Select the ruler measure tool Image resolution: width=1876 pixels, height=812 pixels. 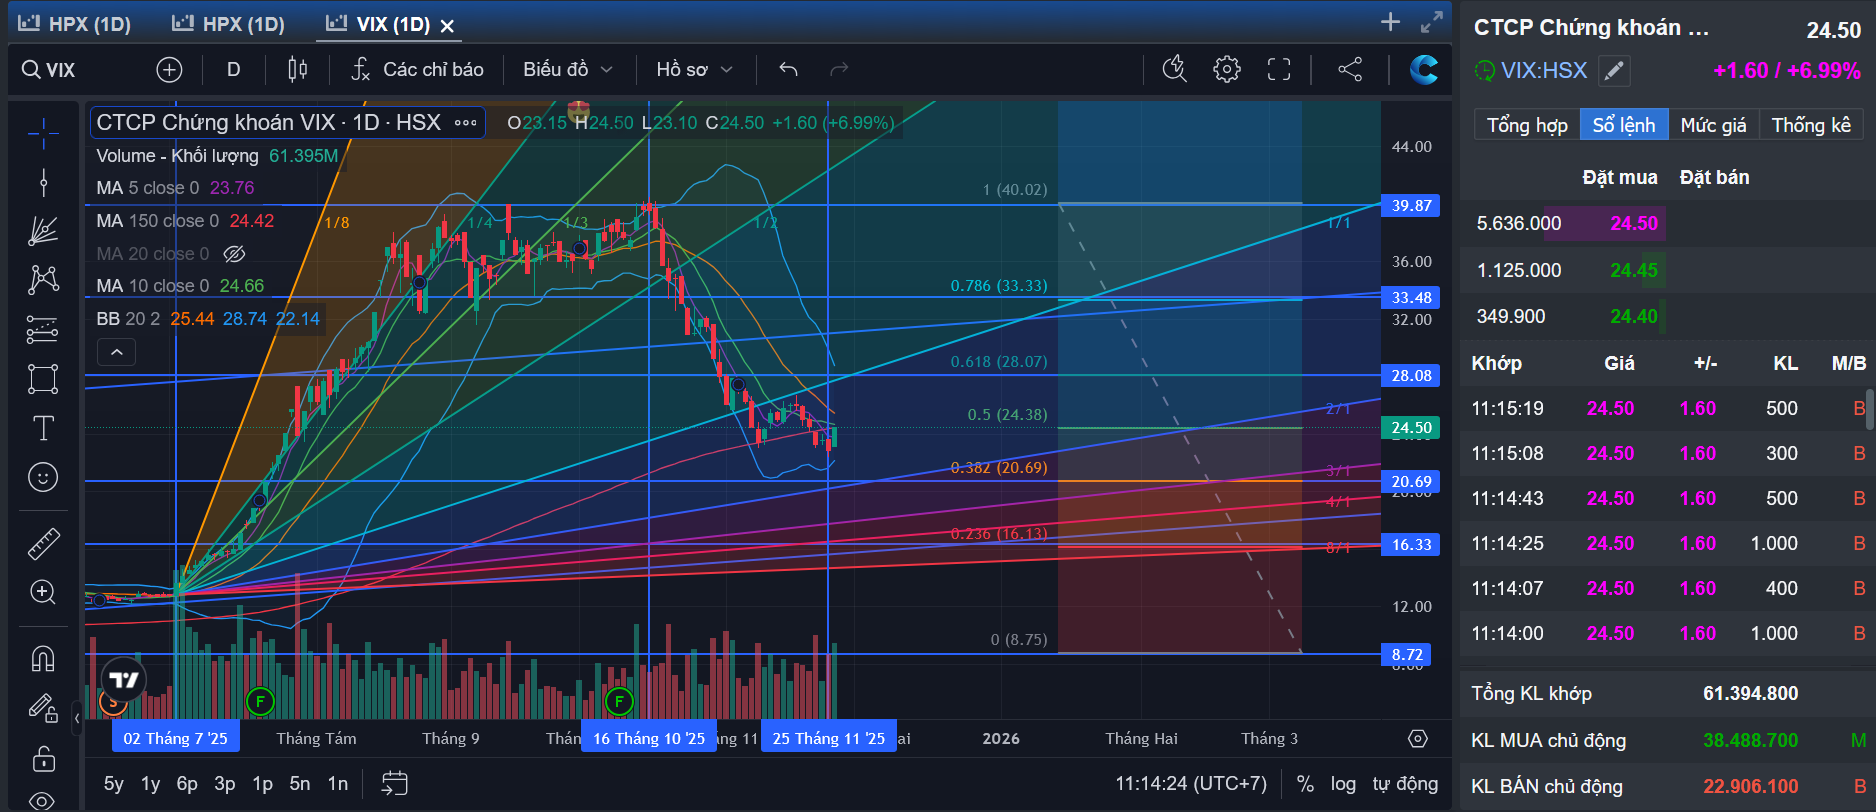(x=43, y=543)
